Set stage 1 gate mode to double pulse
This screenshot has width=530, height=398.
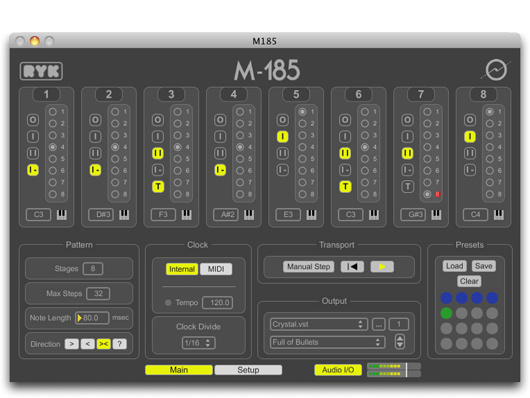pos(33,153)
